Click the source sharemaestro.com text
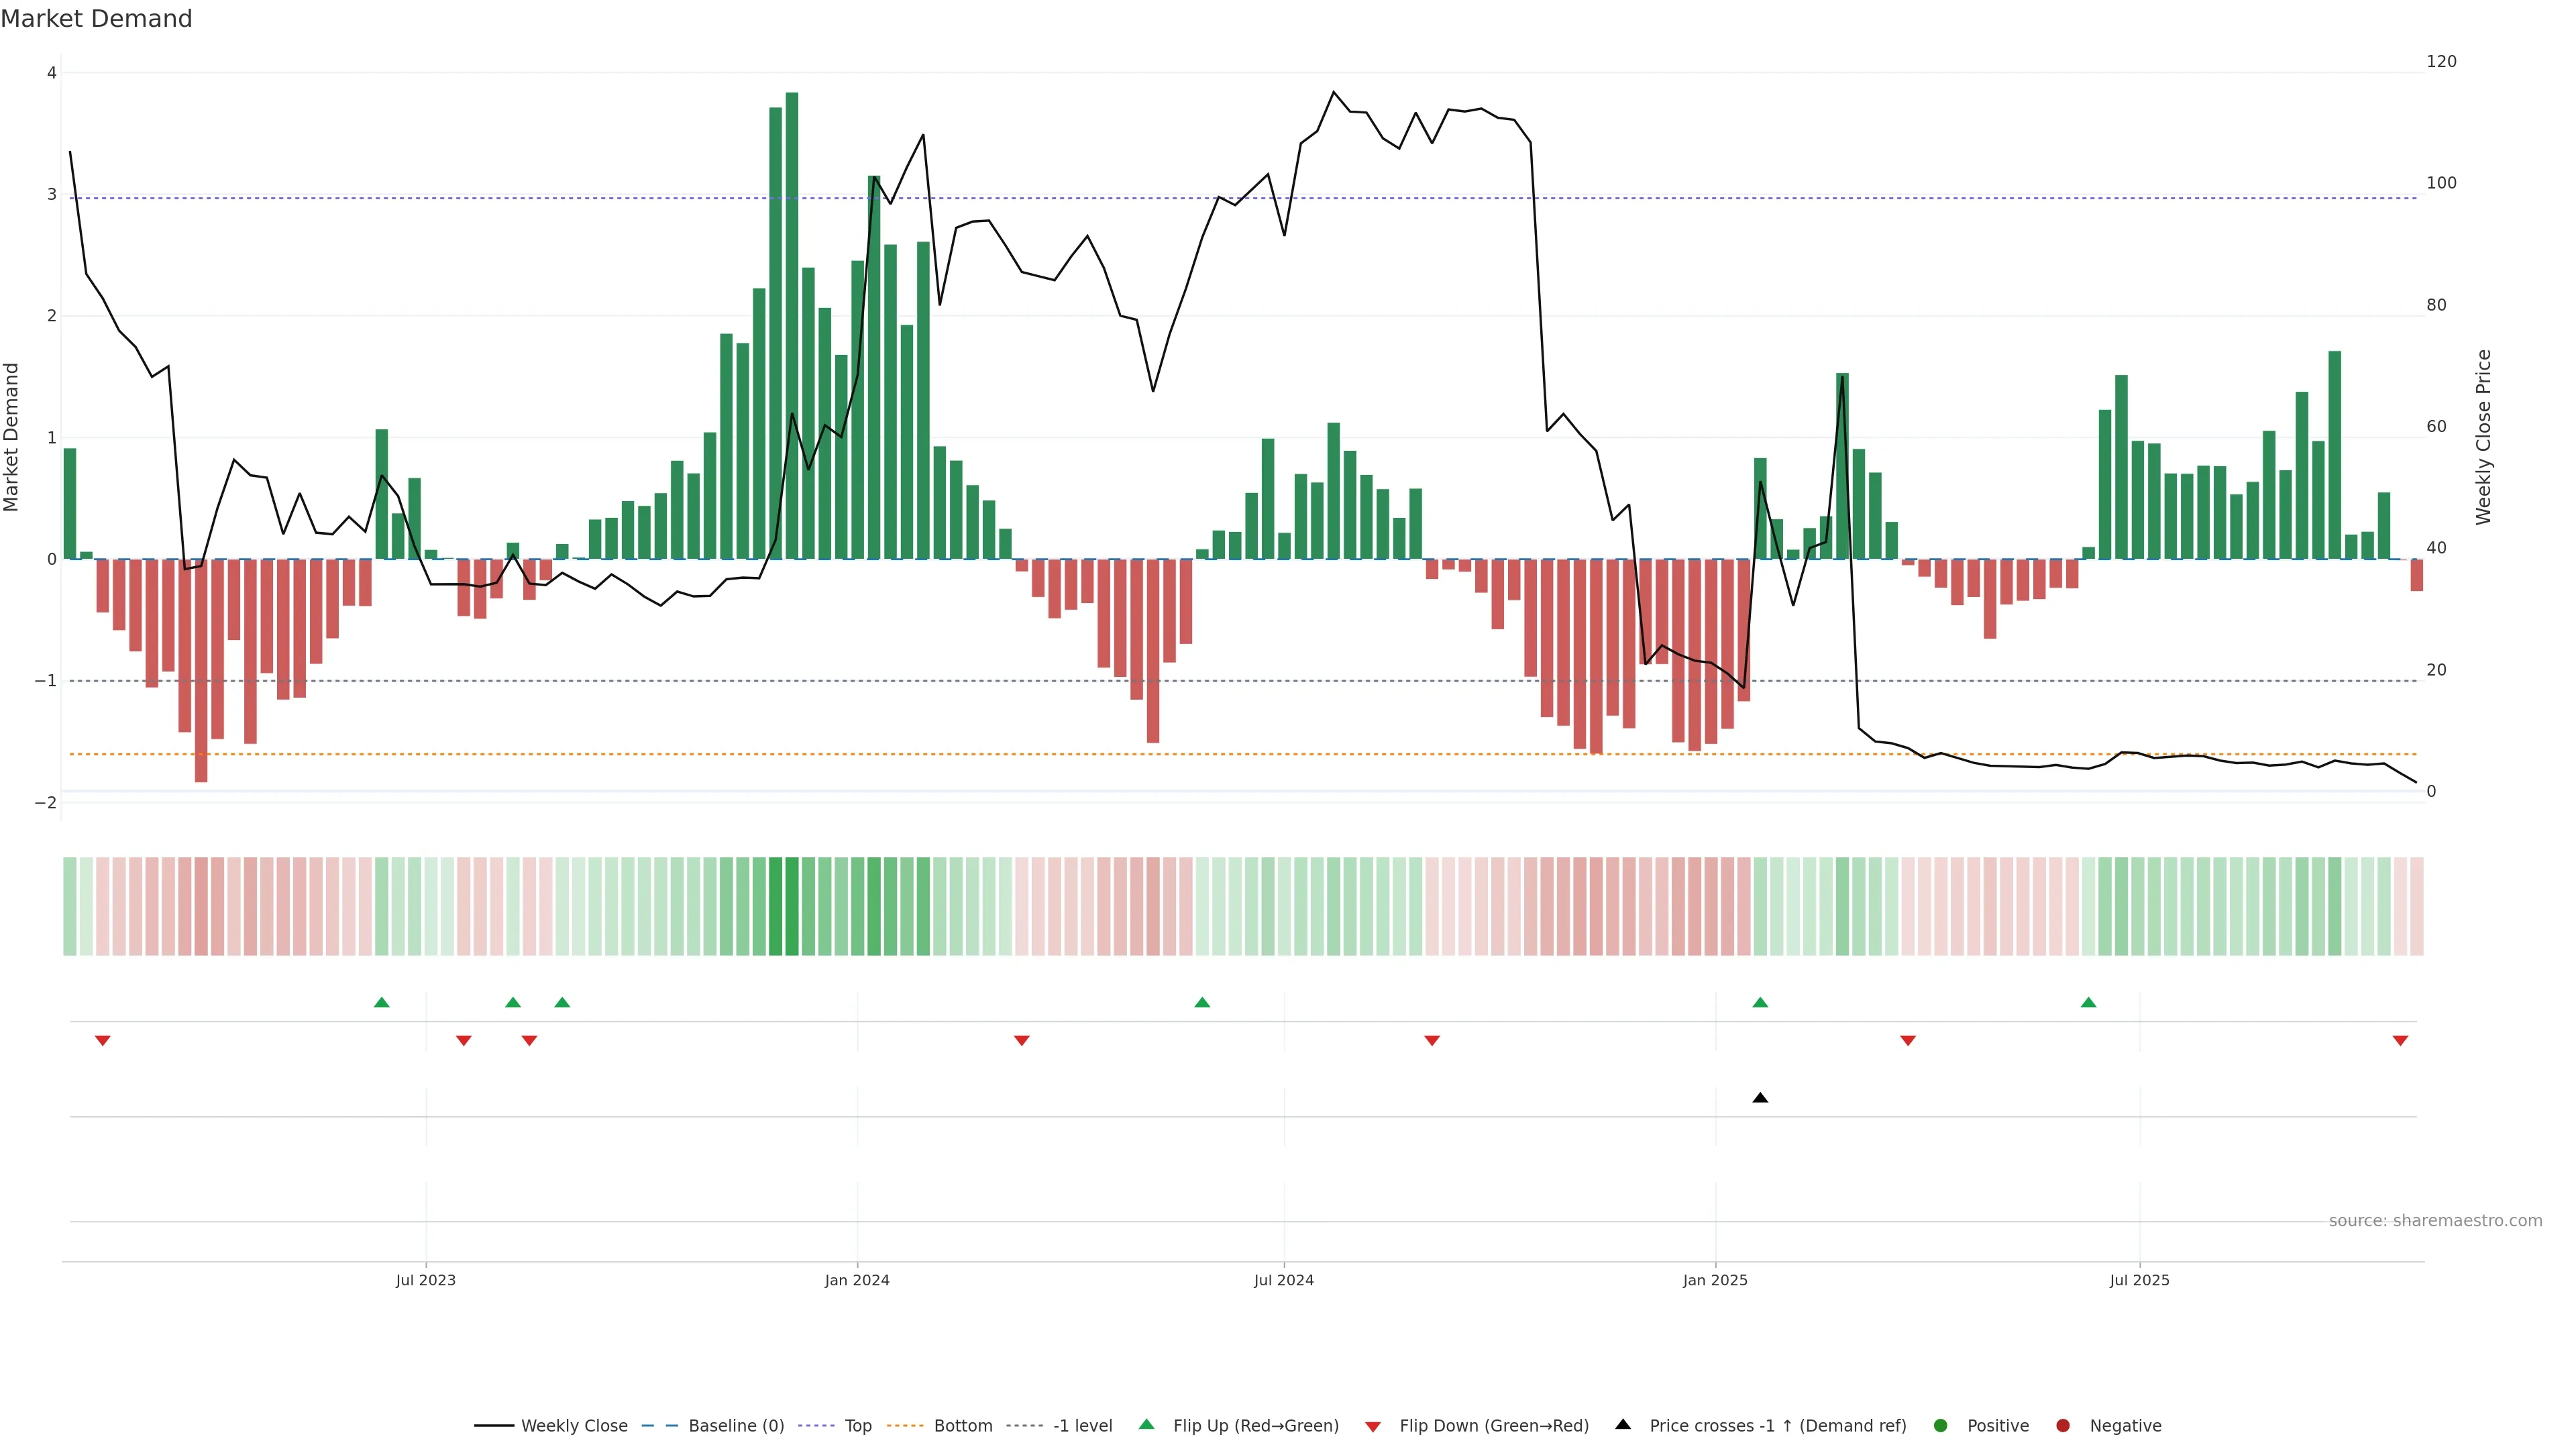 point(2435,1221)
